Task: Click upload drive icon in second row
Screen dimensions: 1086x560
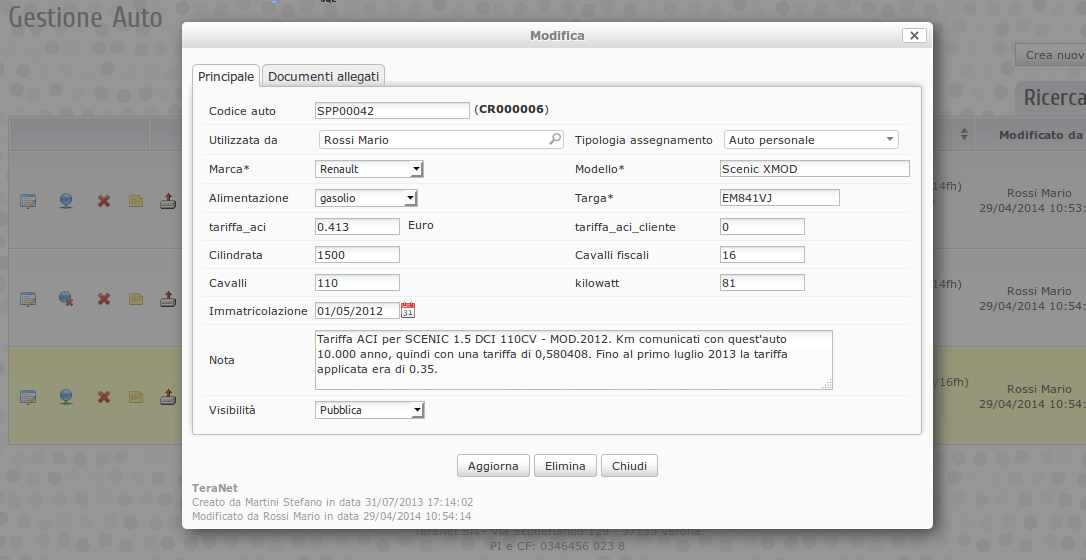Action: click(x=168, y=299)
